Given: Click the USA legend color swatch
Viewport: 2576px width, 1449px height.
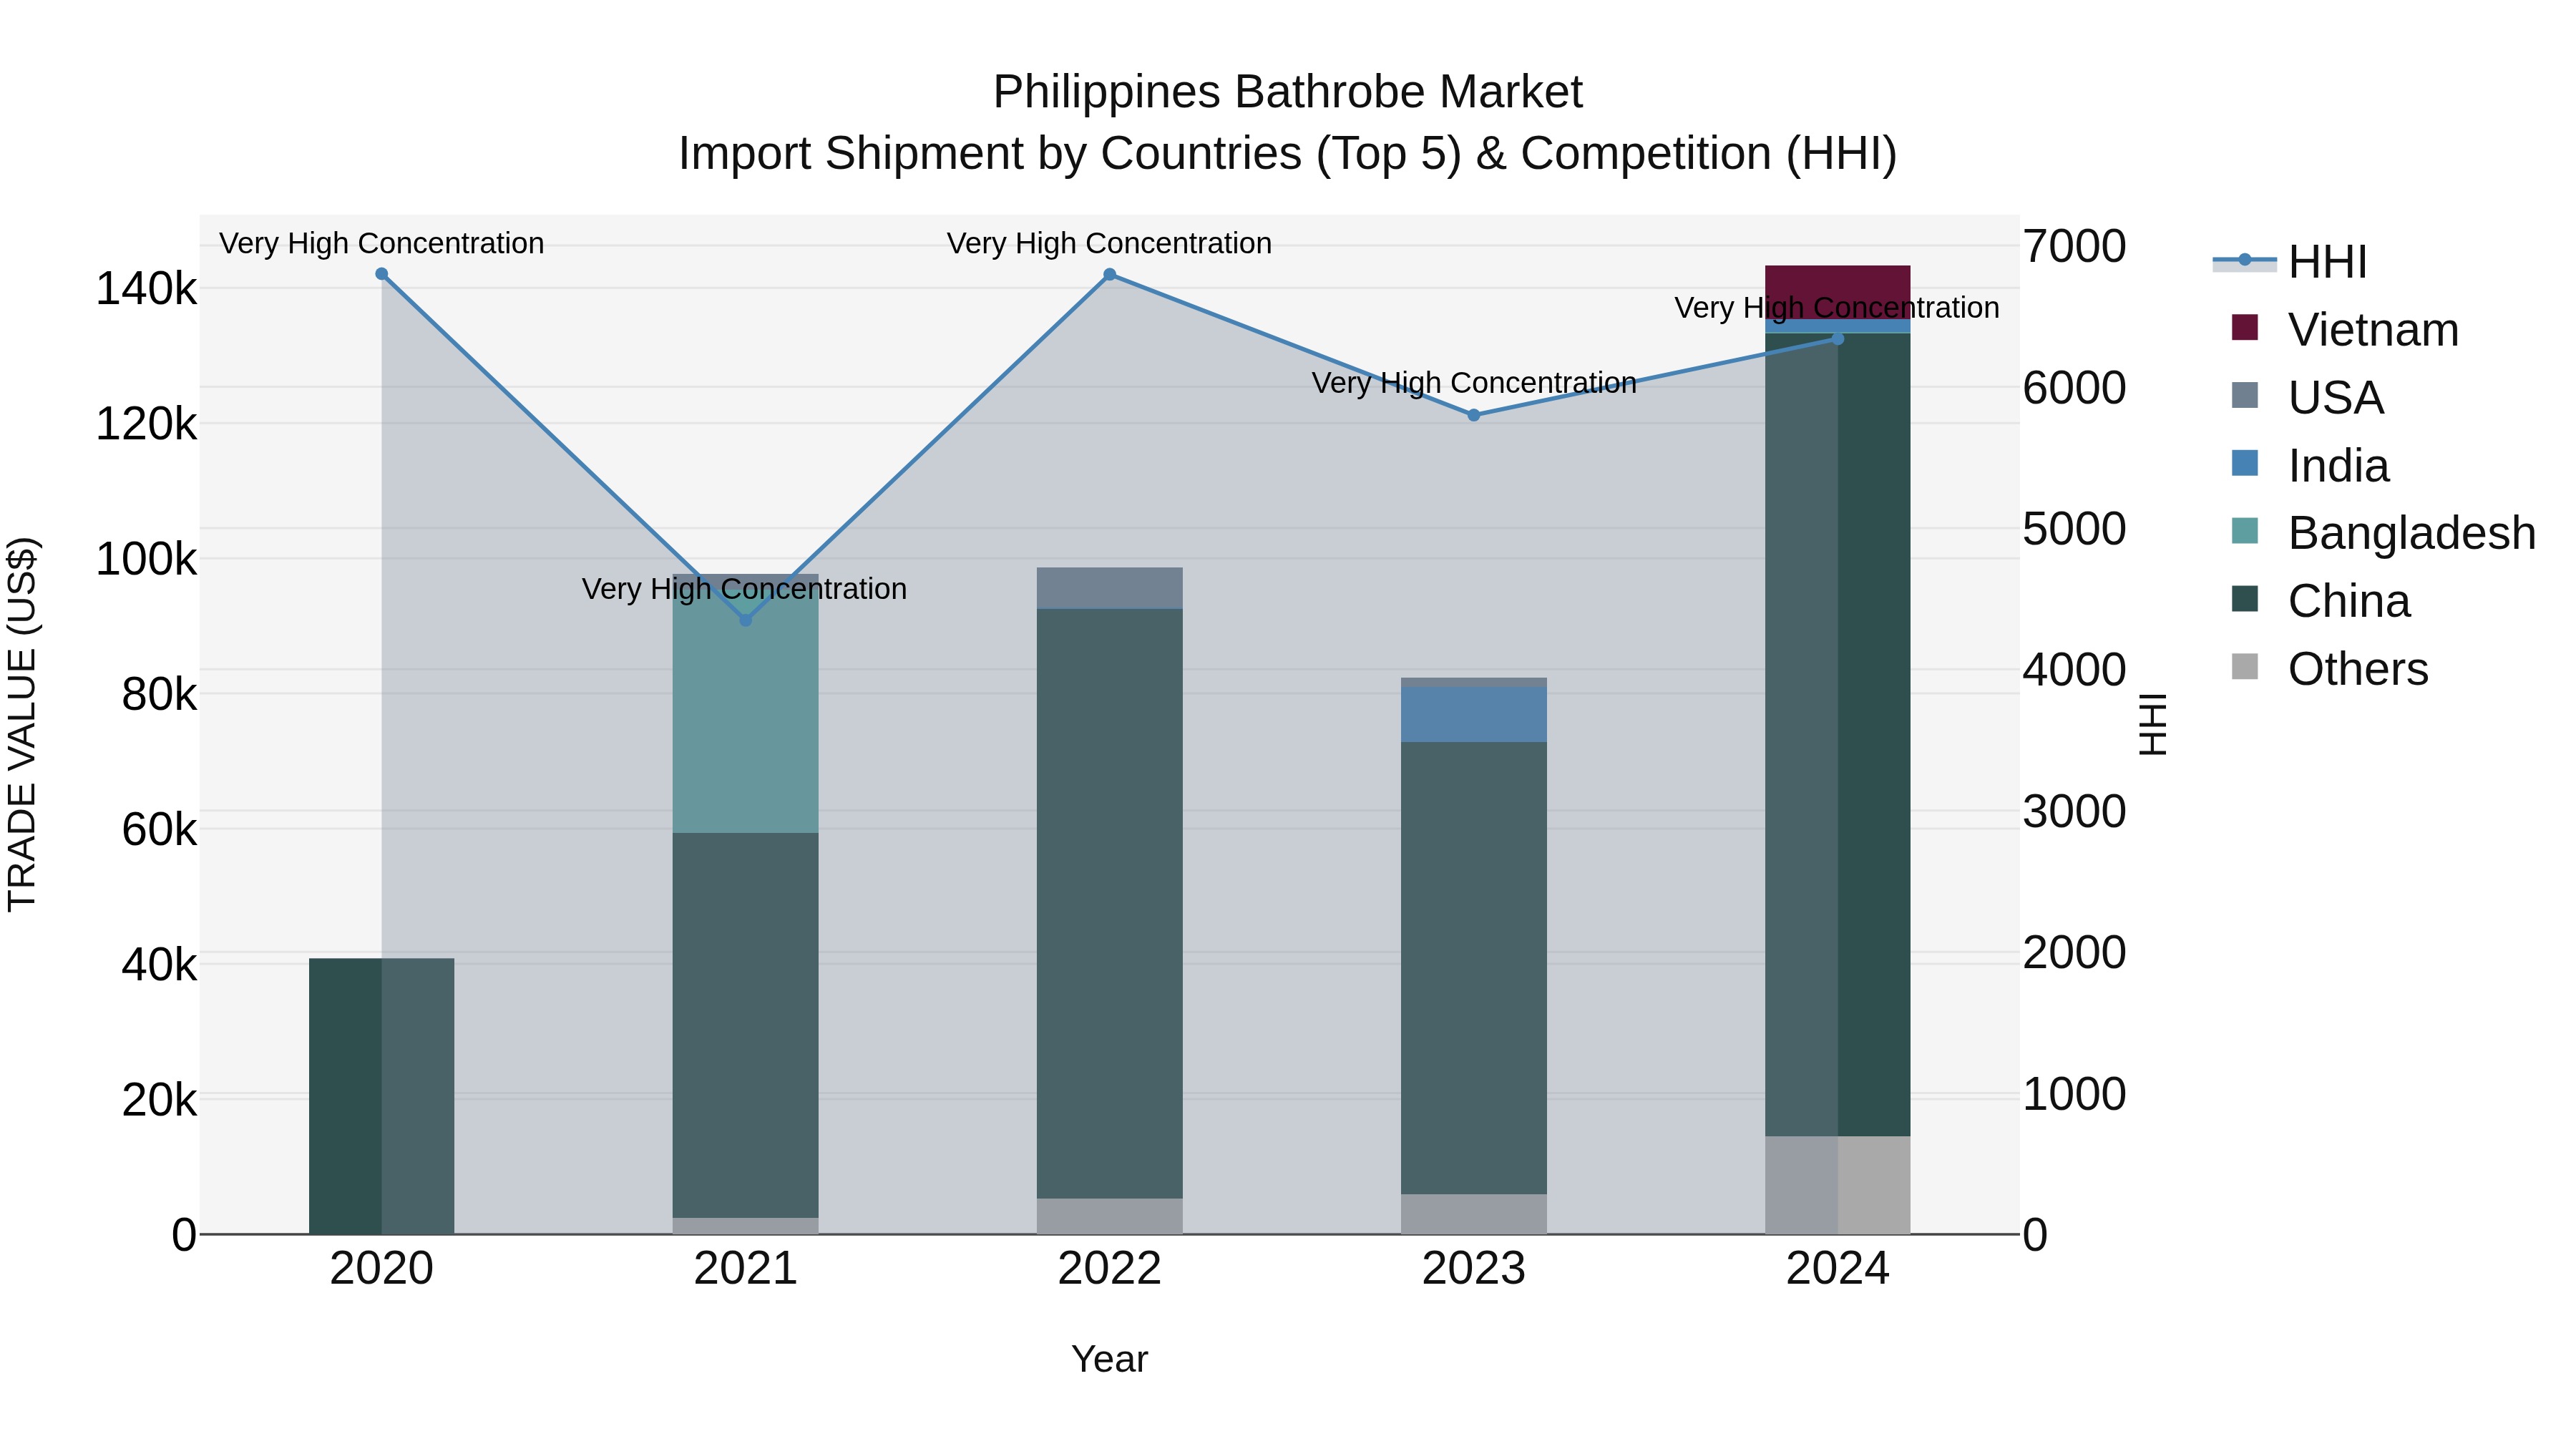Looking at the screenshot, I should pyautogui.click(x=2245, y=395).
